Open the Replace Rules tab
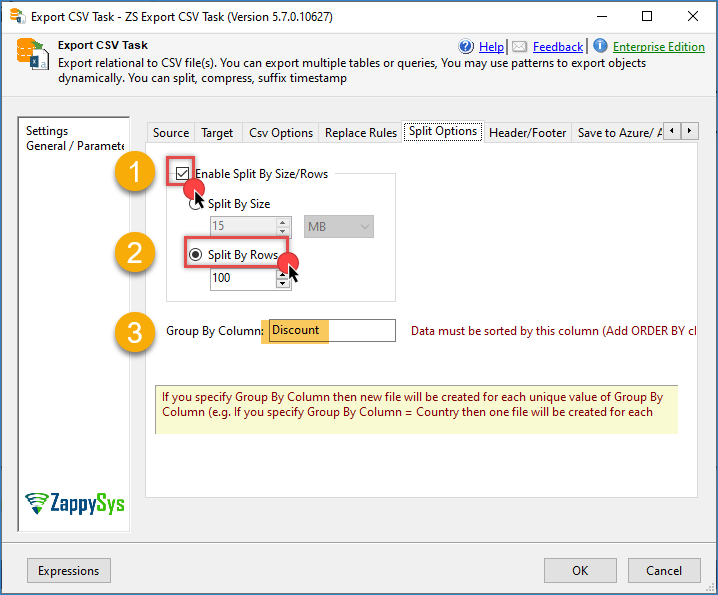The width and height of the screenshot is (718, 595). [x=361, y=133]
